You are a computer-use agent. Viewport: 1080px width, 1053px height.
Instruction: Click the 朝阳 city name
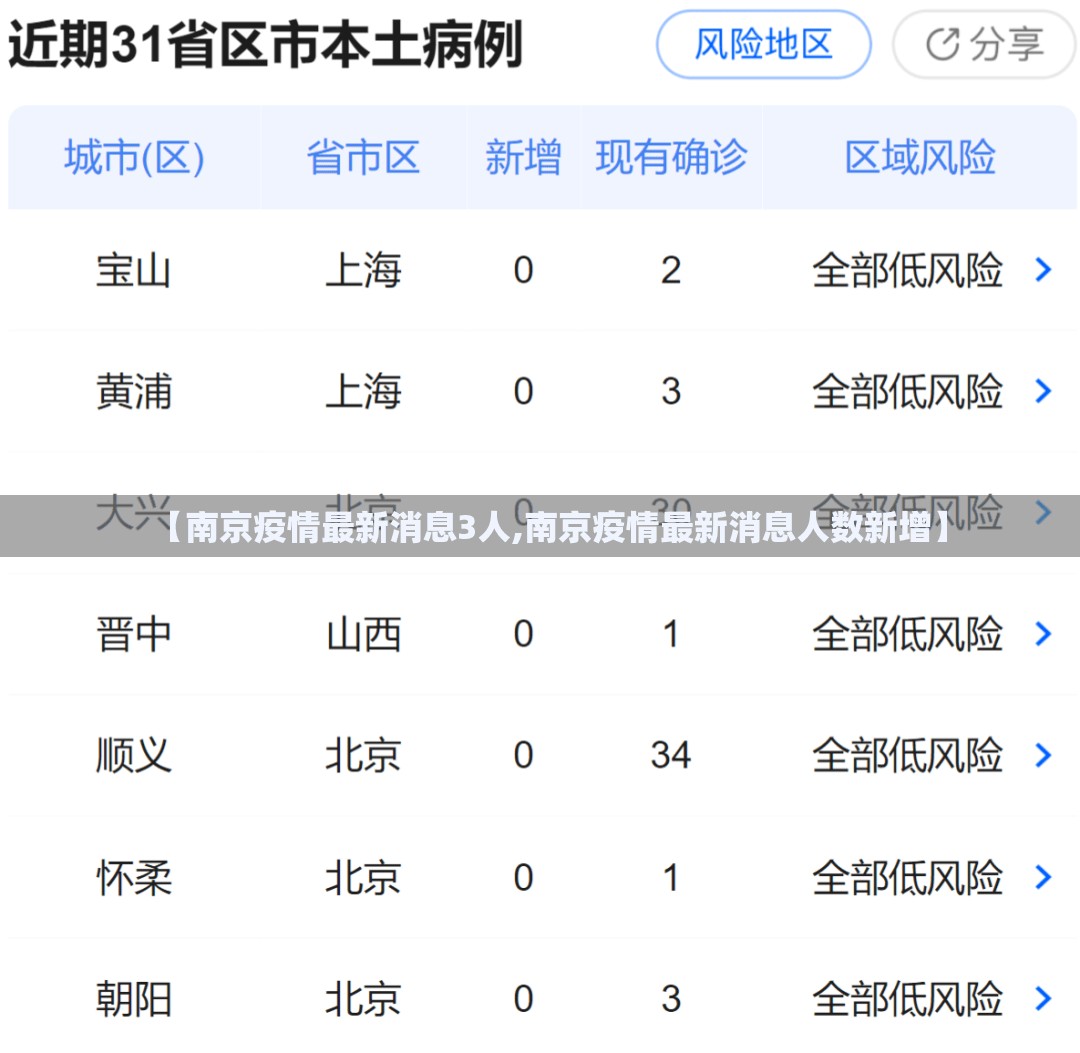pos(134,999)
